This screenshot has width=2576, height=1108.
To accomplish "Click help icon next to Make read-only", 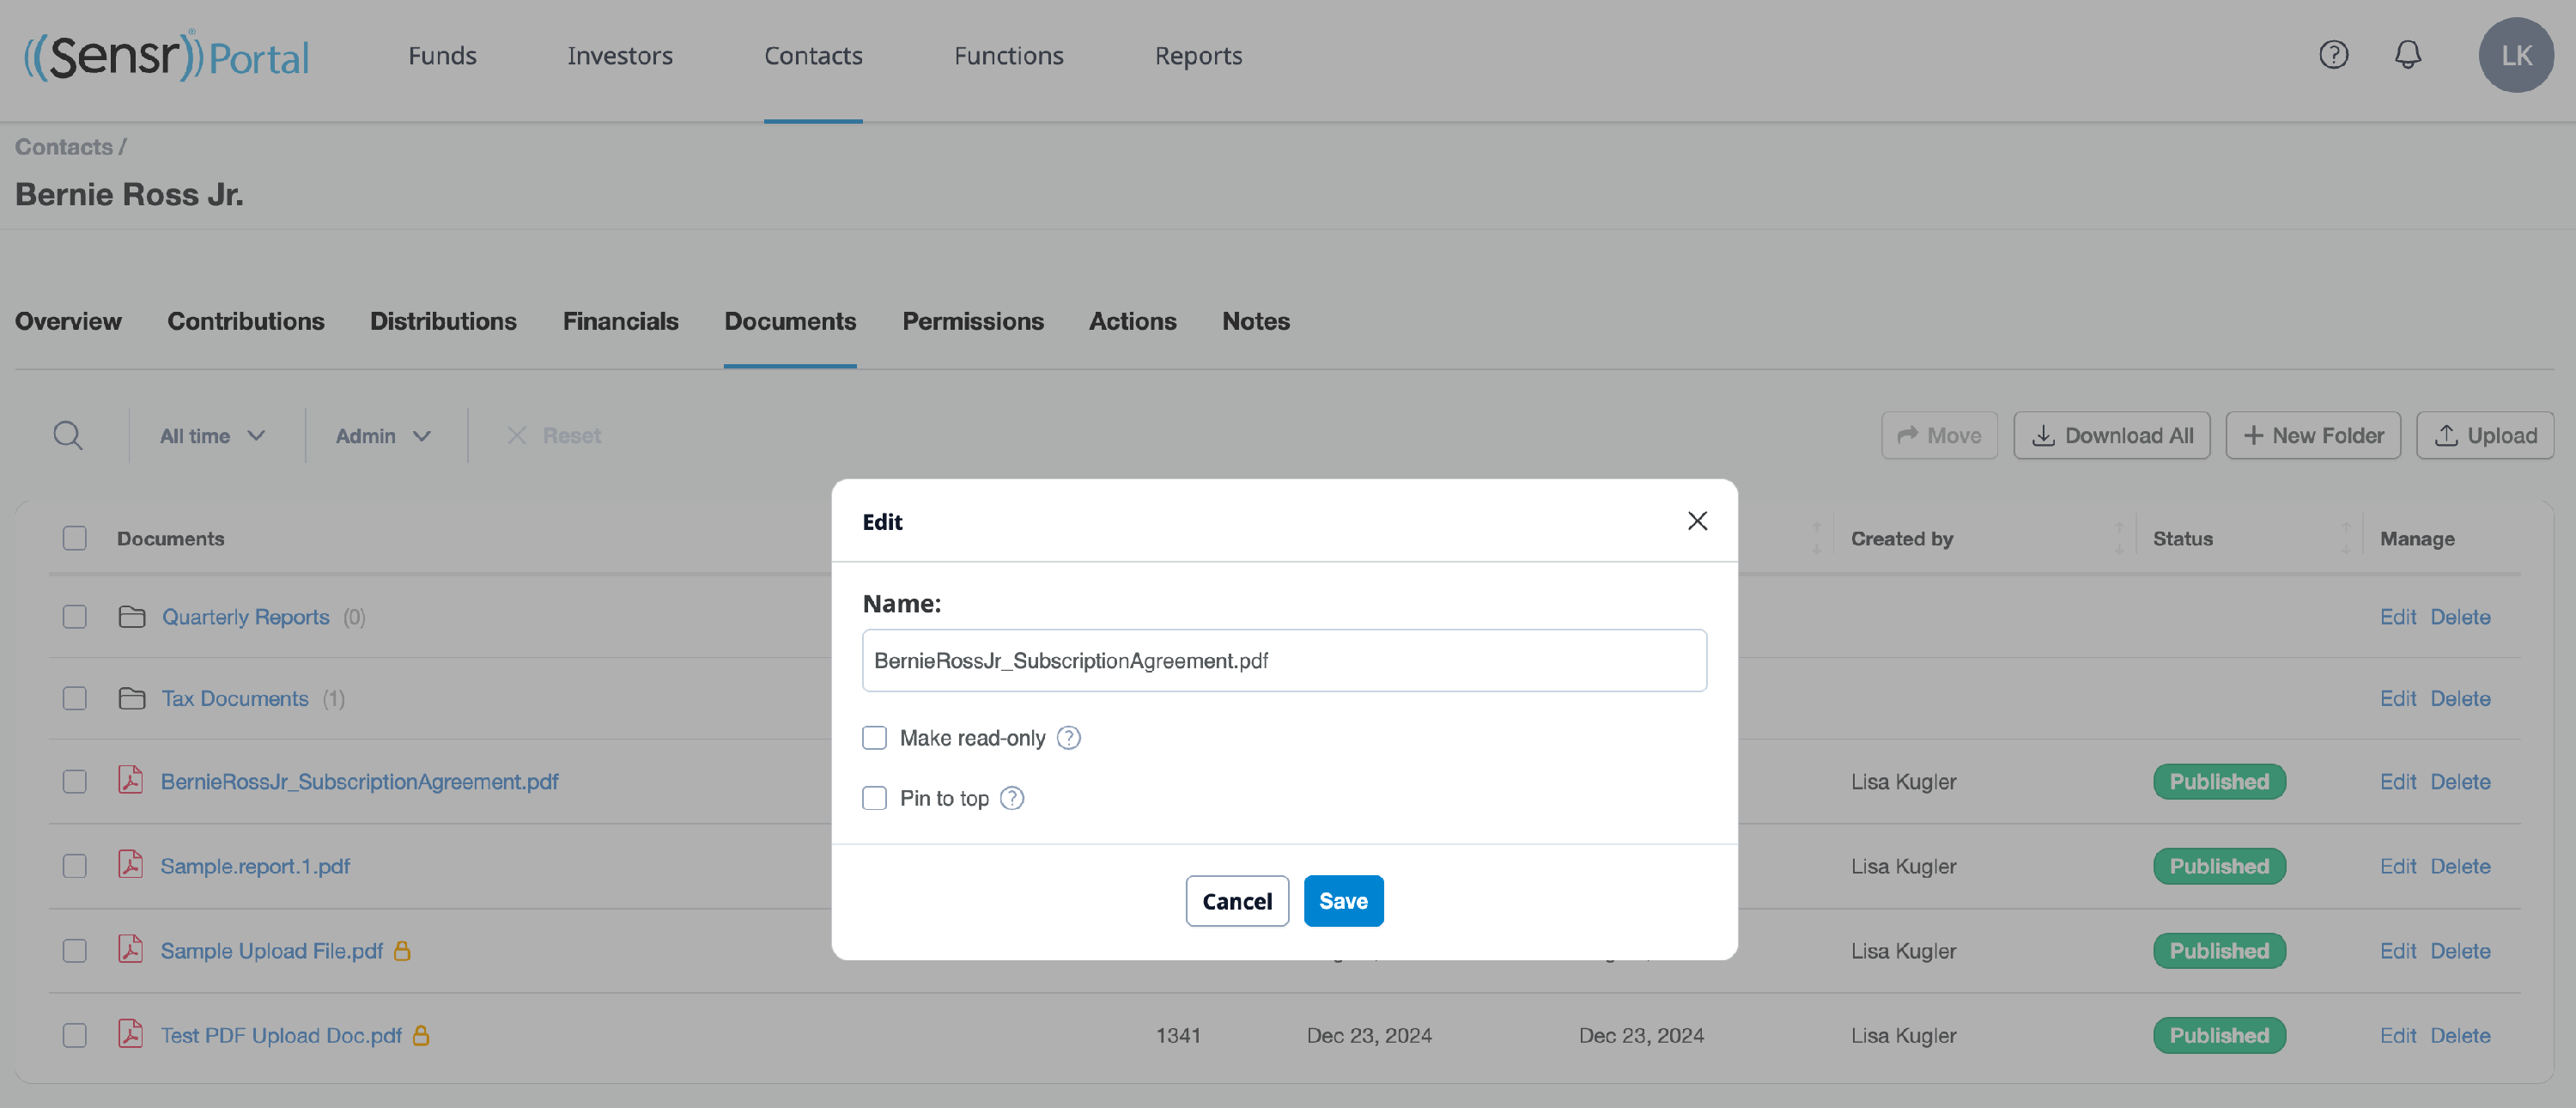I will [1069, 738].
